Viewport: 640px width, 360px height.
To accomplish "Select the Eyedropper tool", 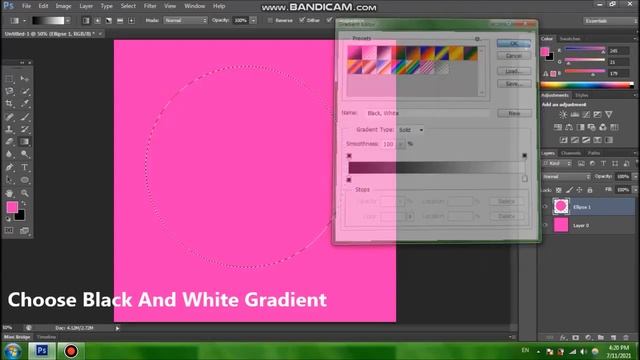I will (24, 104).
